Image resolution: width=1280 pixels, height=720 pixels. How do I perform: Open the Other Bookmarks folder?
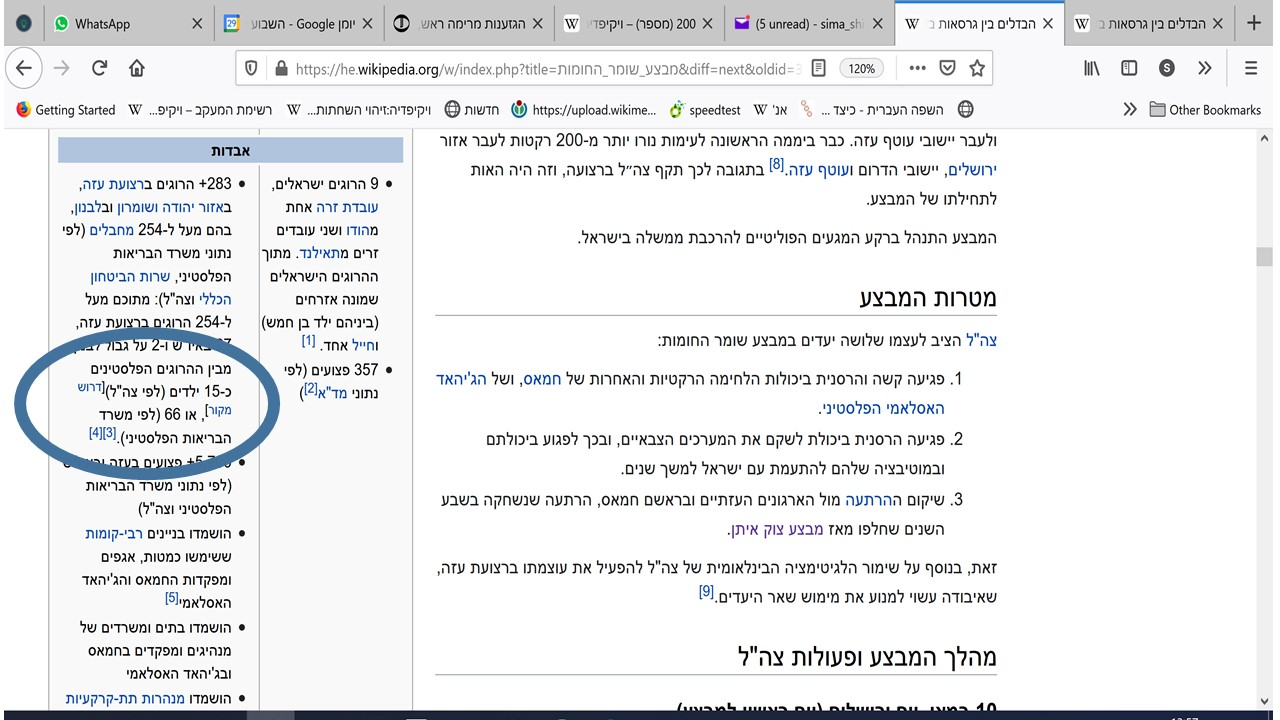pos(1205,110)
